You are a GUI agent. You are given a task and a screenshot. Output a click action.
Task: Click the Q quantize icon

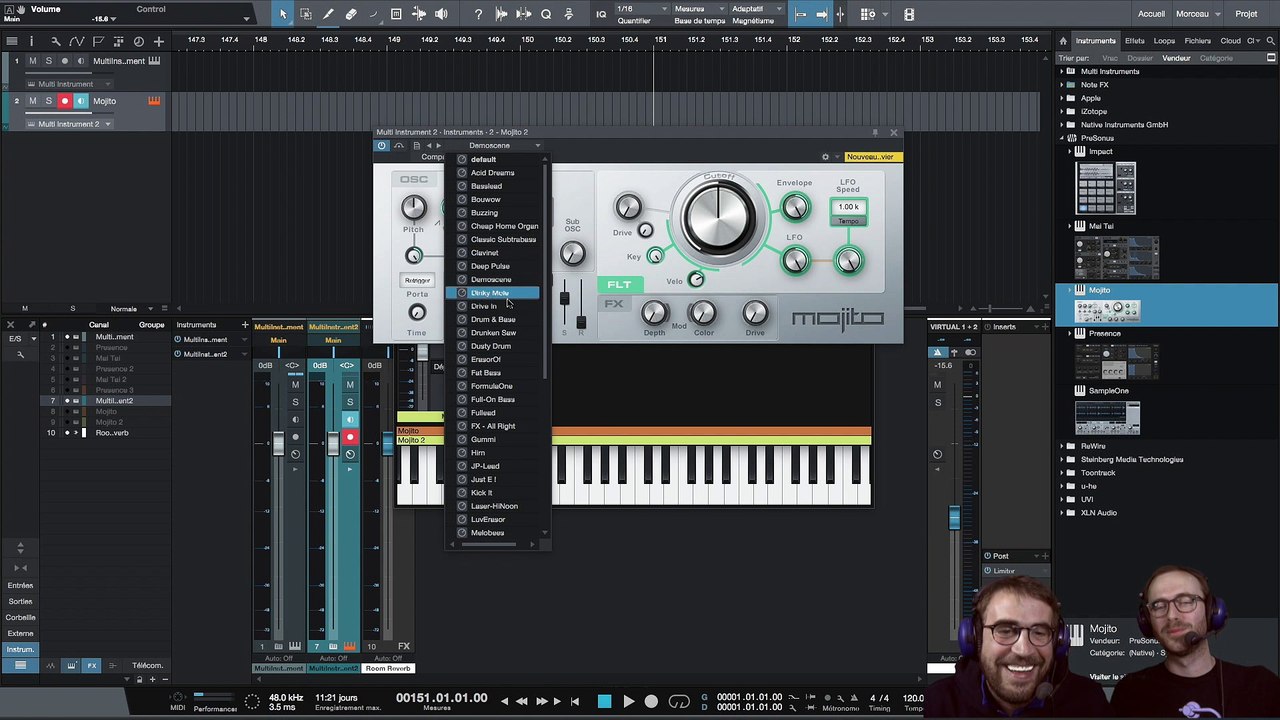[546, 14]
